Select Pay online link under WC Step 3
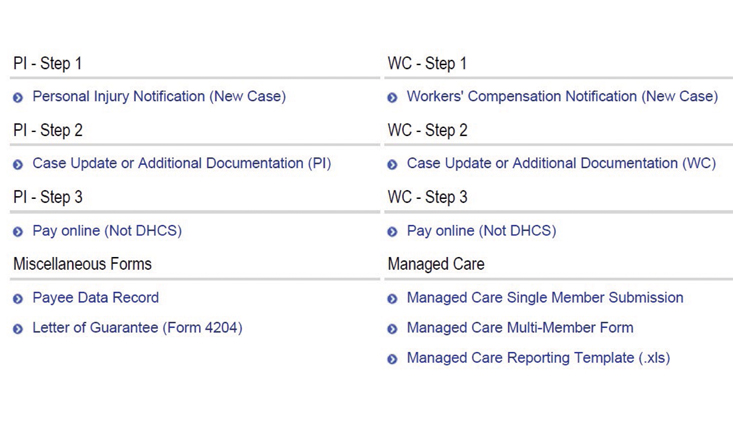 pyautogui.click(x=481, y=231)
